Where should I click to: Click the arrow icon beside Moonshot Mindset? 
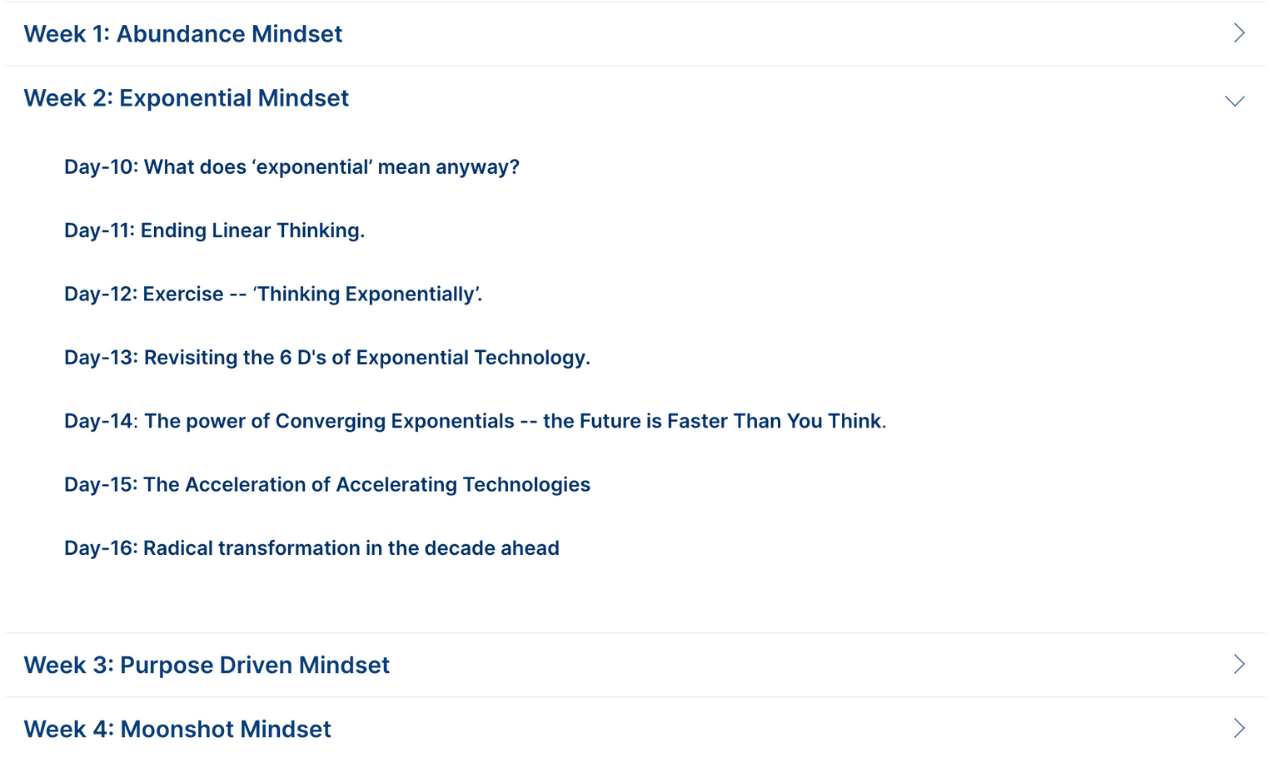pos(1239,729)
